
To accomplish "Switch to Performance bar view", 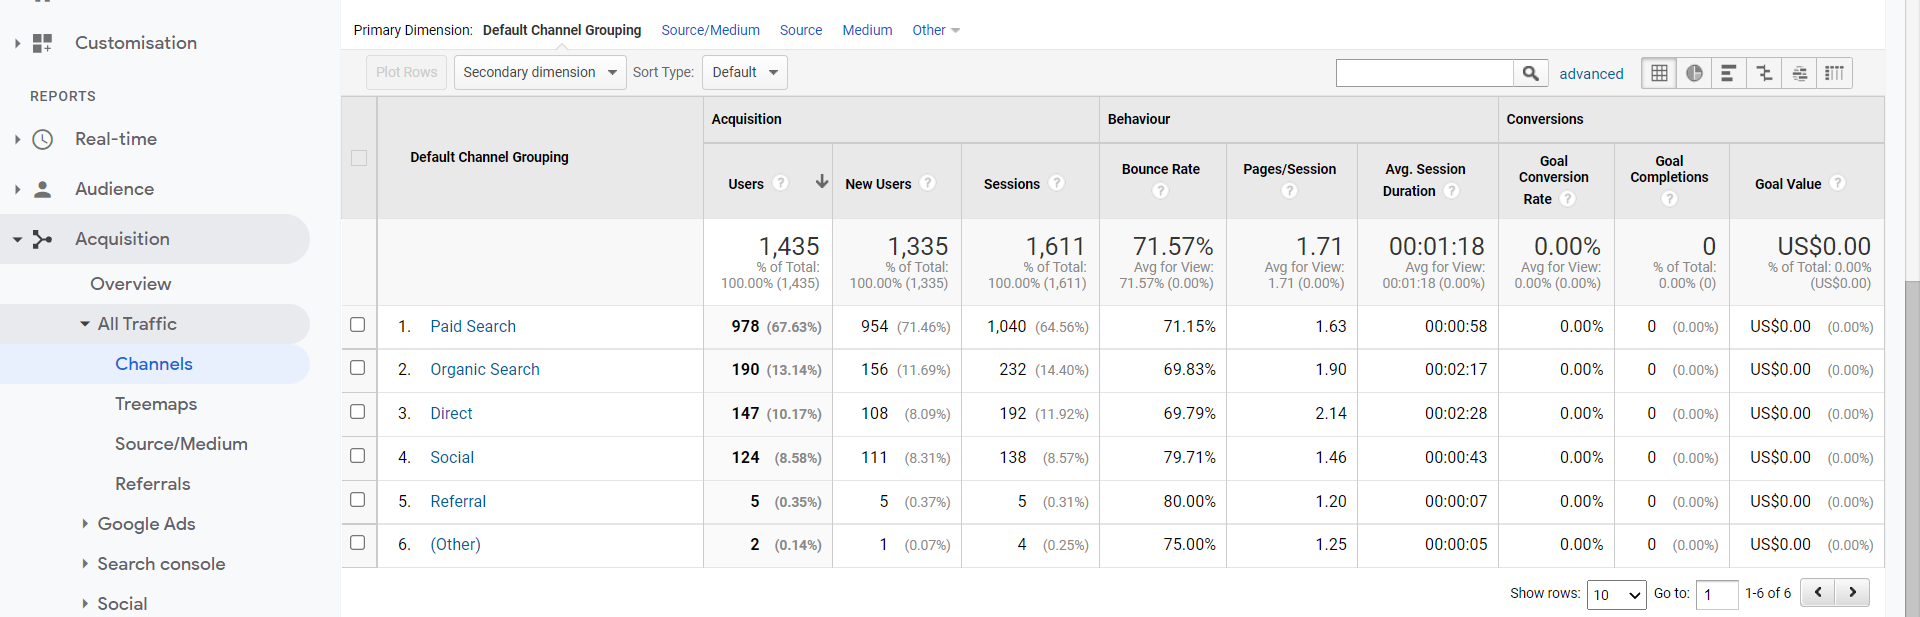I will click(x=1728, y=73).
